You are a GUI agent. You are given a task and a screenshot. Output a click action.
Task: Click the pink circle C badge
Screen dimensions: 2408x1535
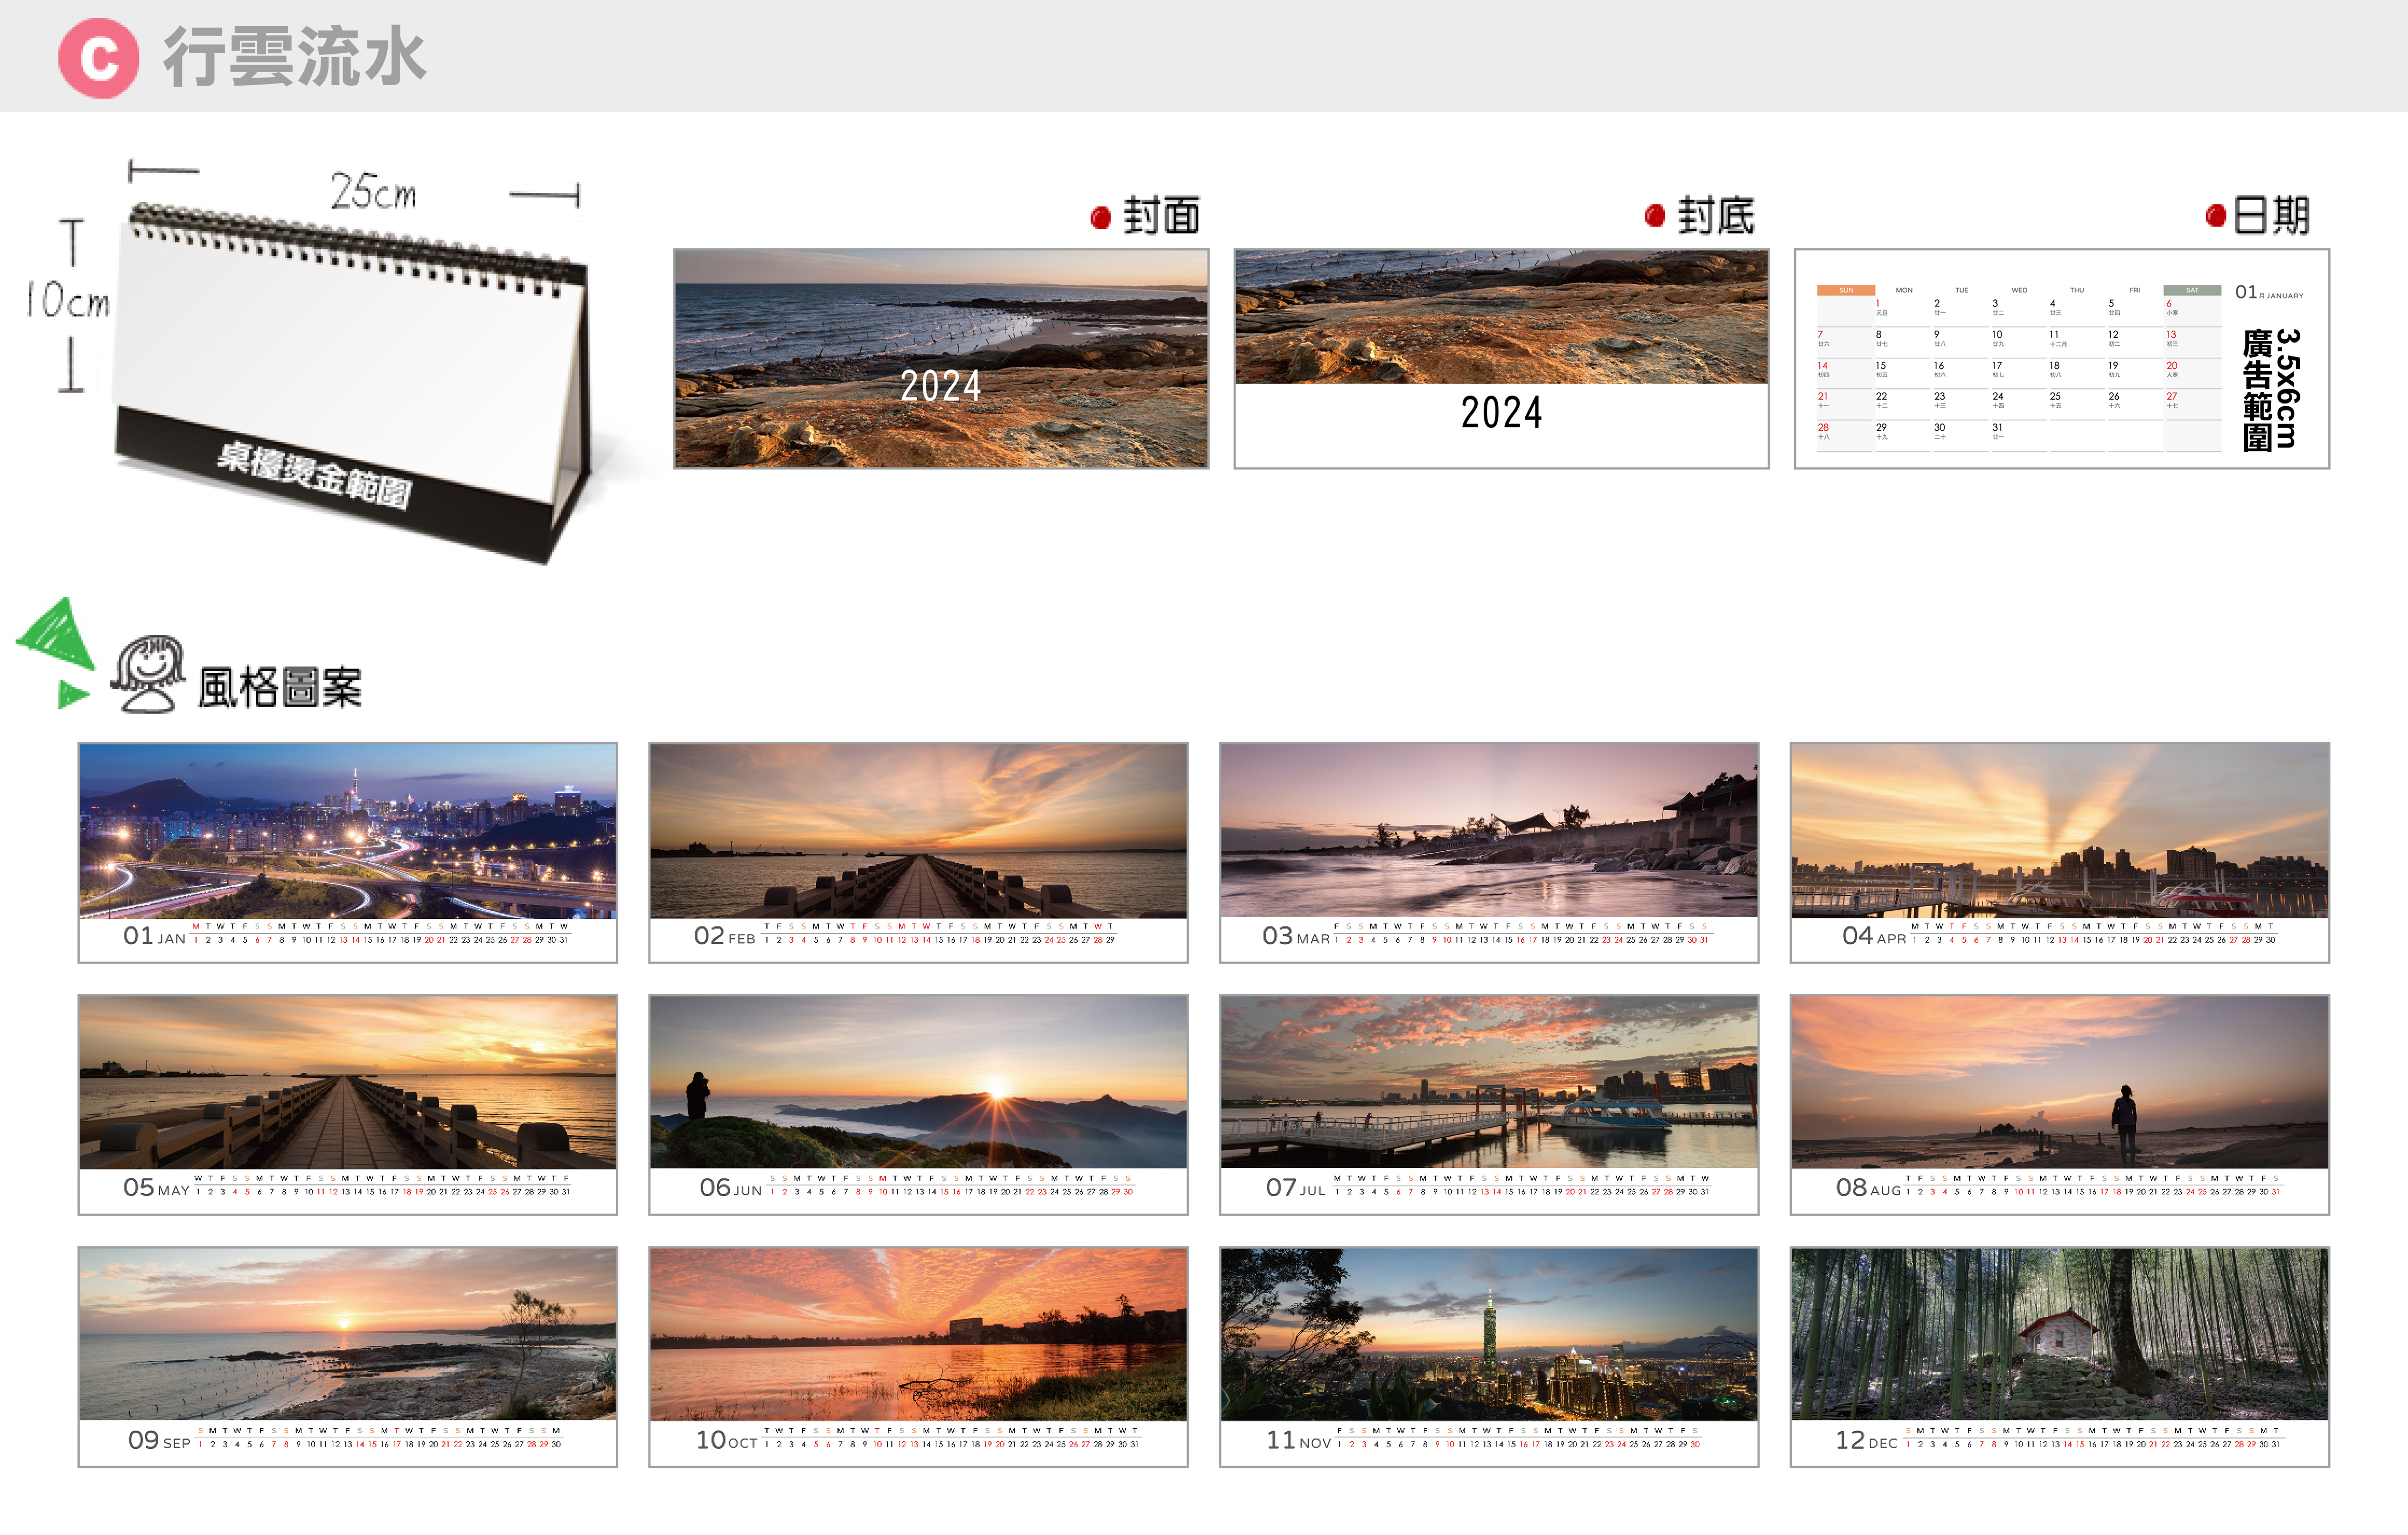(98, 58)
